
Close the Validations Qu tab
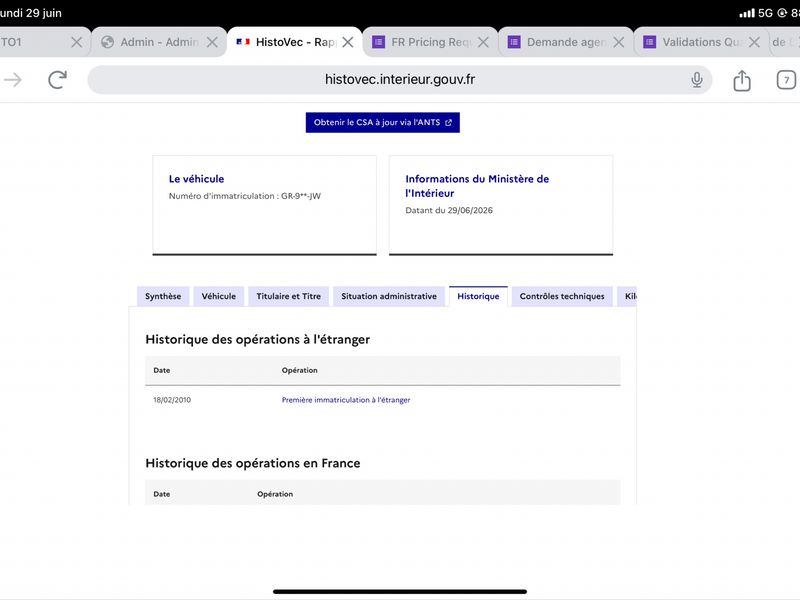pos(754,42)
